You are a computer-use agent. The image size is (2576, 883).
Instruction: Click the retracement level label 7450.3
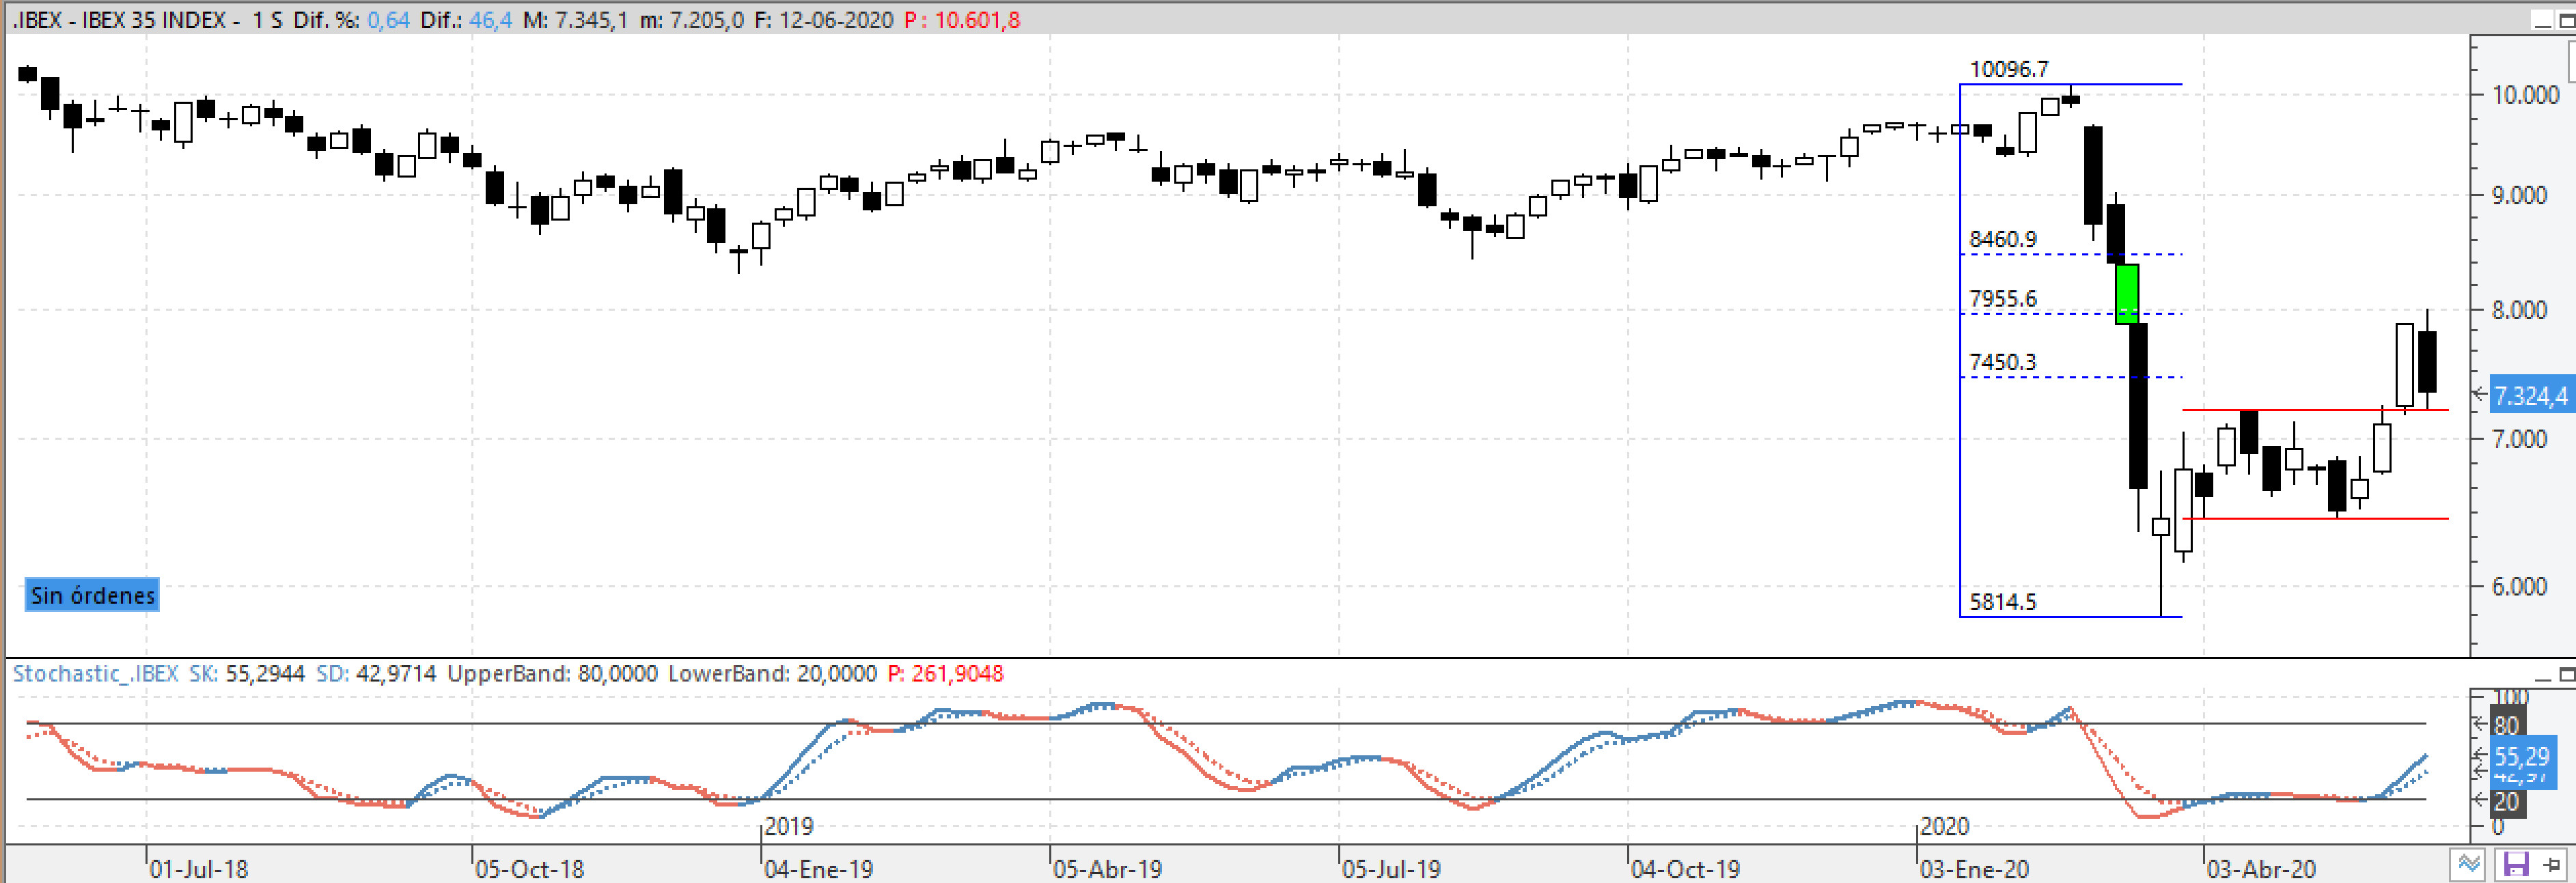click(x=2002, y=362)
